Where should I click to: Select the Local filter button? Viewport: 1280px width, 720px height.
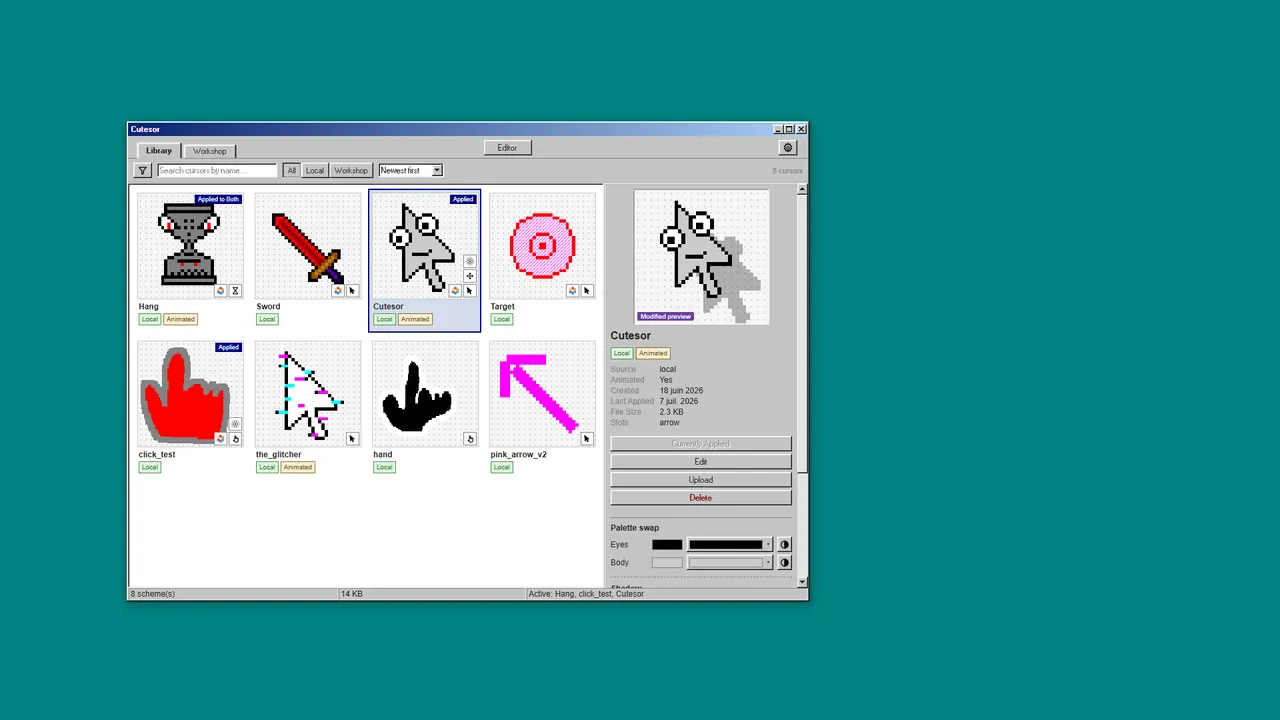pyautogui.click(x=315, y=171)
